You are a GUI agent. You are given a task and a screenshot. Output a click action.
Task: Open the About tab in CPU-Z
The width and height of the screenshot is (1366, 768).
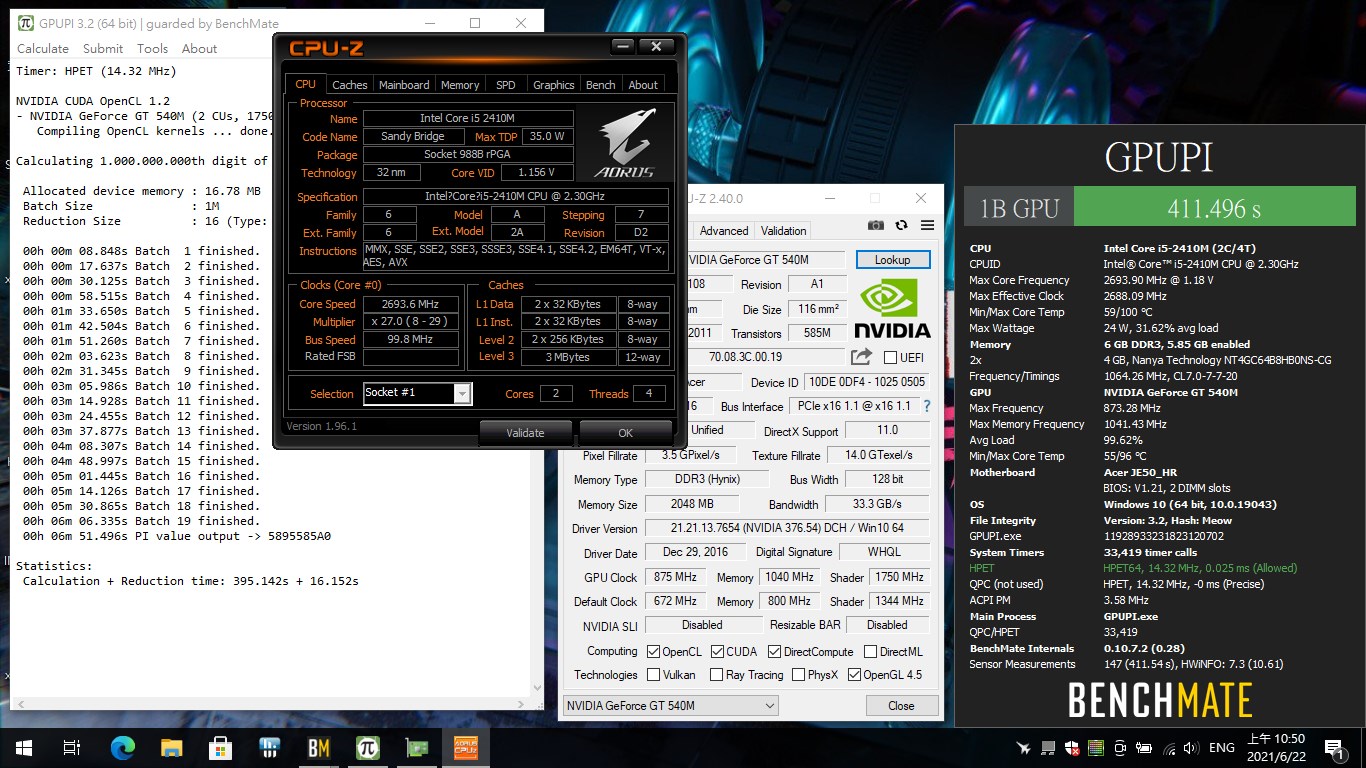click(643, 85)
